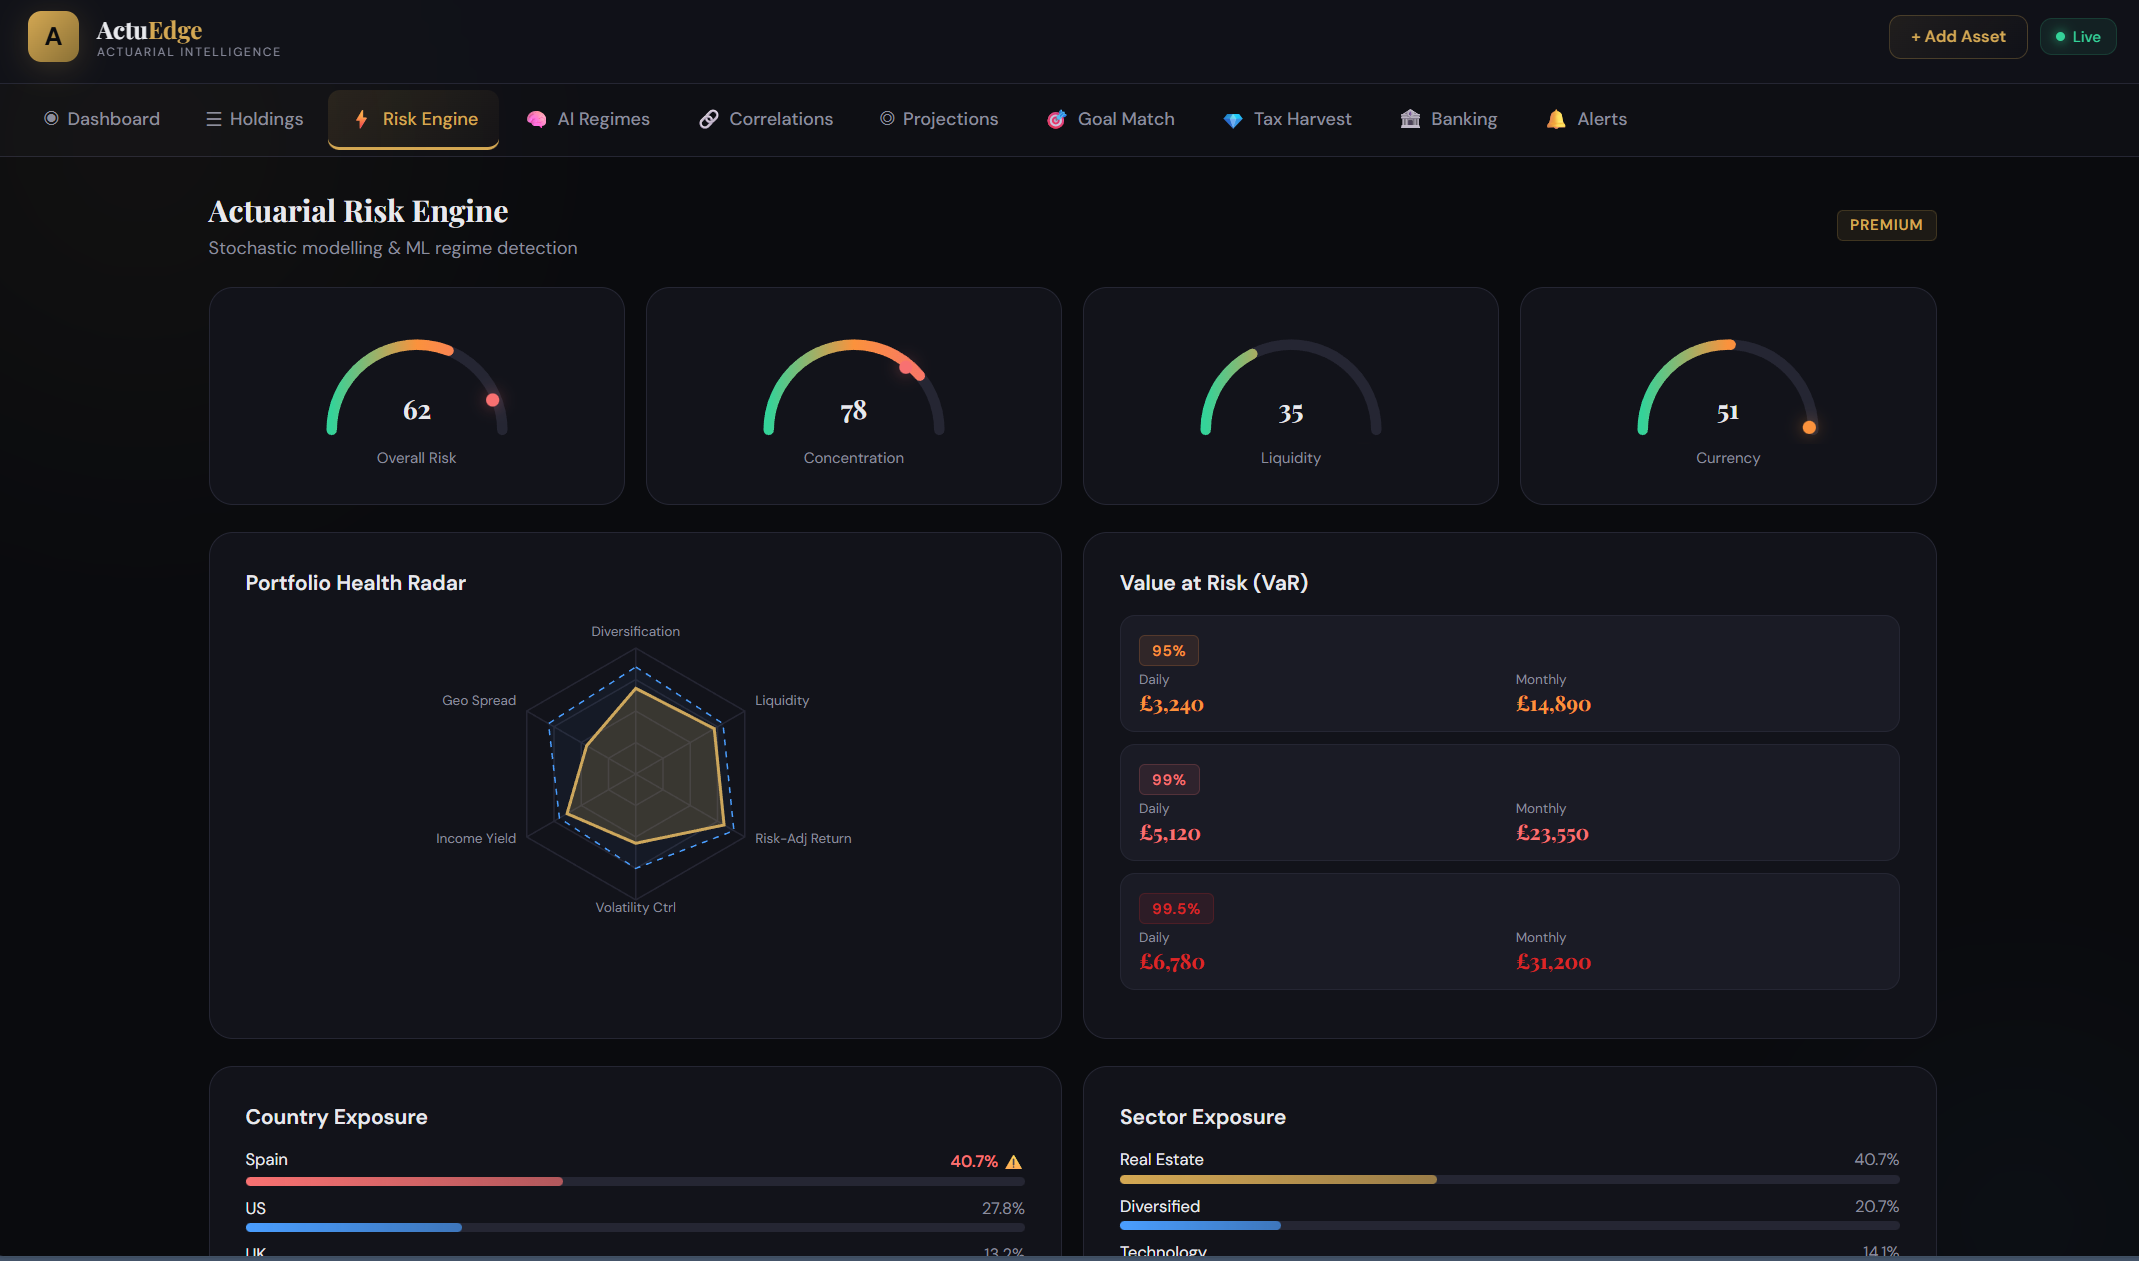
Task: Click the PREMIUM badge
Action: pos(1885,225)
